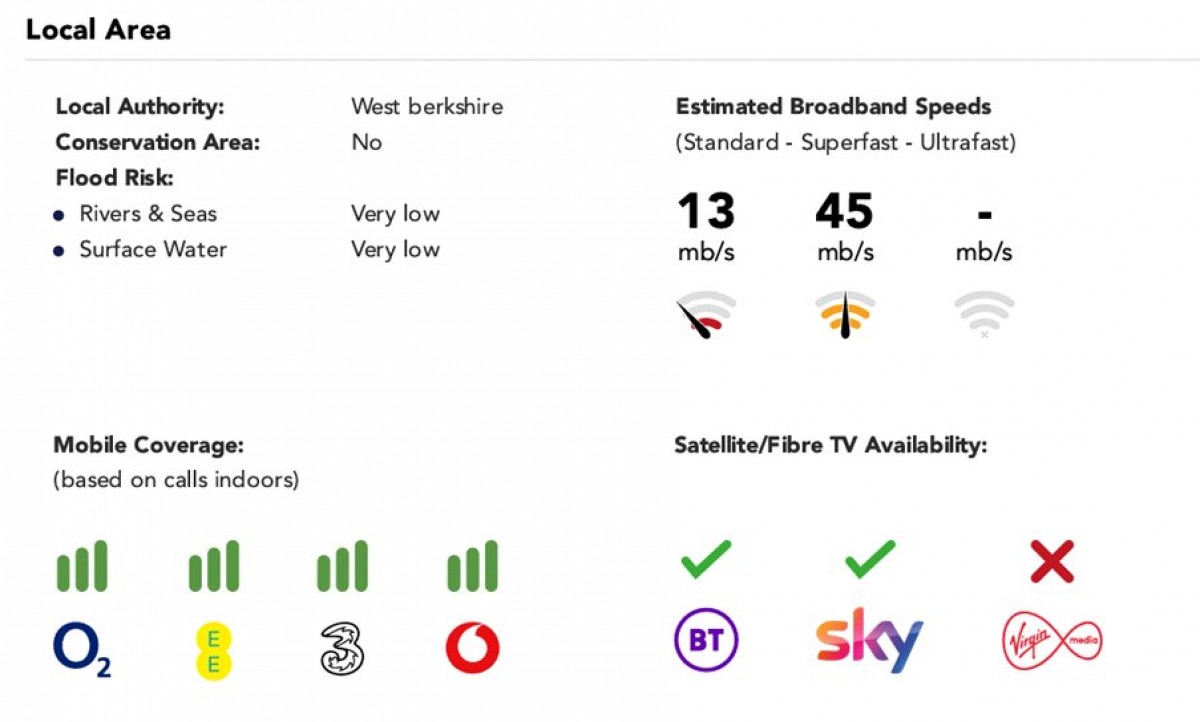Viewport: 1200px width, 722px height.
Task: Click the Local Area section heading
Action: (98, 30)
